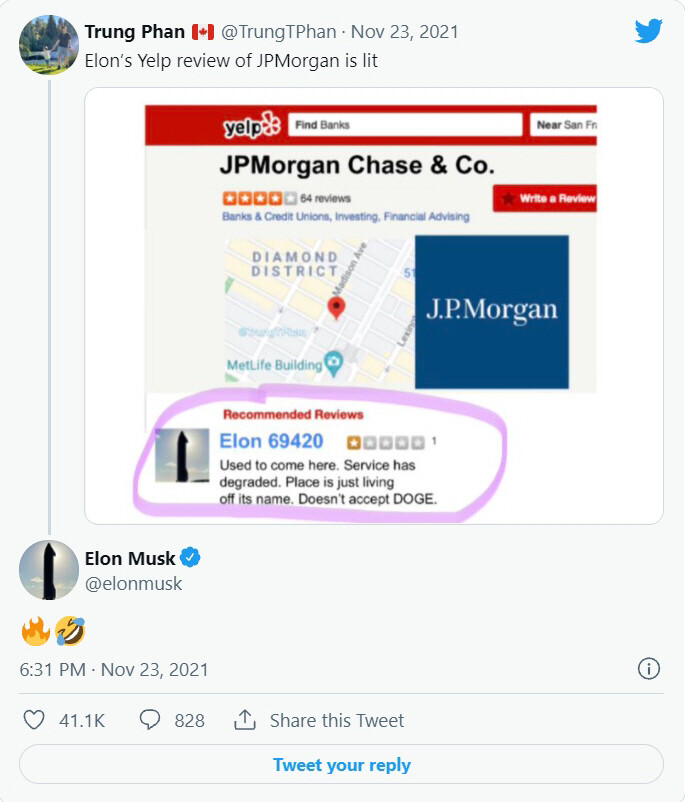685x802 pixels.
Task: Click the Elon 69420 reviewer name
Action: tap(271, 441)
